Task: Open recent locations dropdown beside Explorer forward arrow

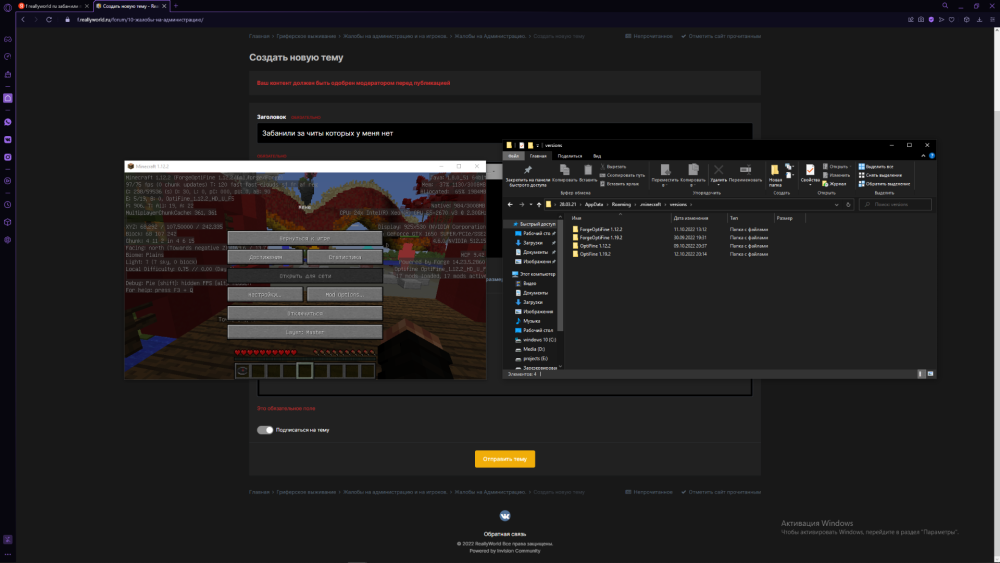Action: click(x=531, y=205)
